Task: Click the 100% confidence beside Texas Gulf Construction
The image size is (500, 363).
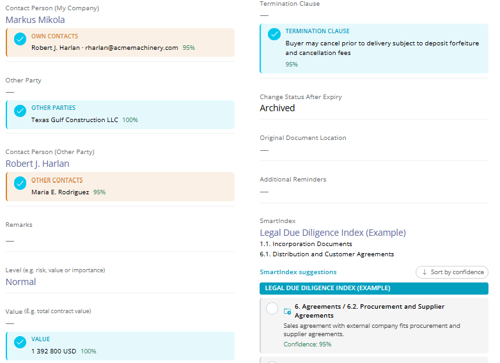Action: (130, 120)
